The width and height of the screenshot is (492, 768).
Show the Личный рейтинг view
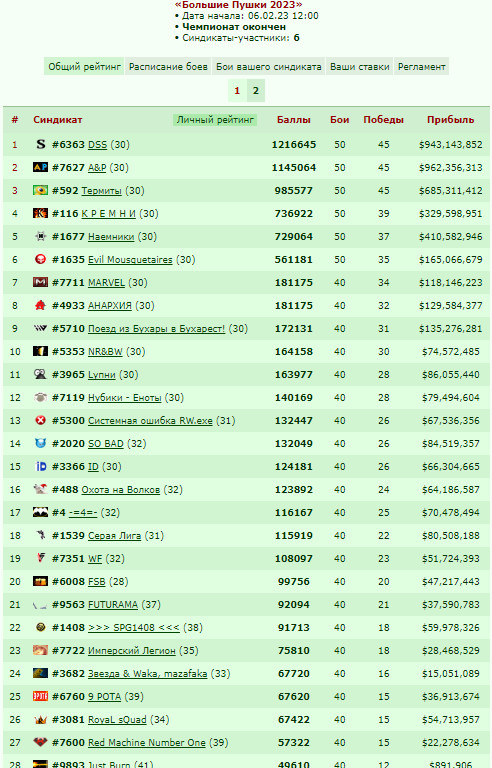pyautogui.click(x=215, y=120)
